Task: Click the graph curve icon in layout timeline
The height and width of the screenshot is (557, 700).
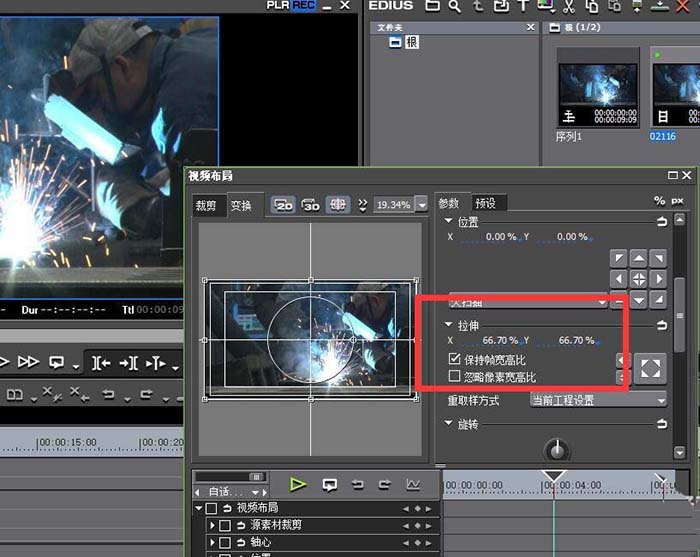Action: click(x=412, y=484)
